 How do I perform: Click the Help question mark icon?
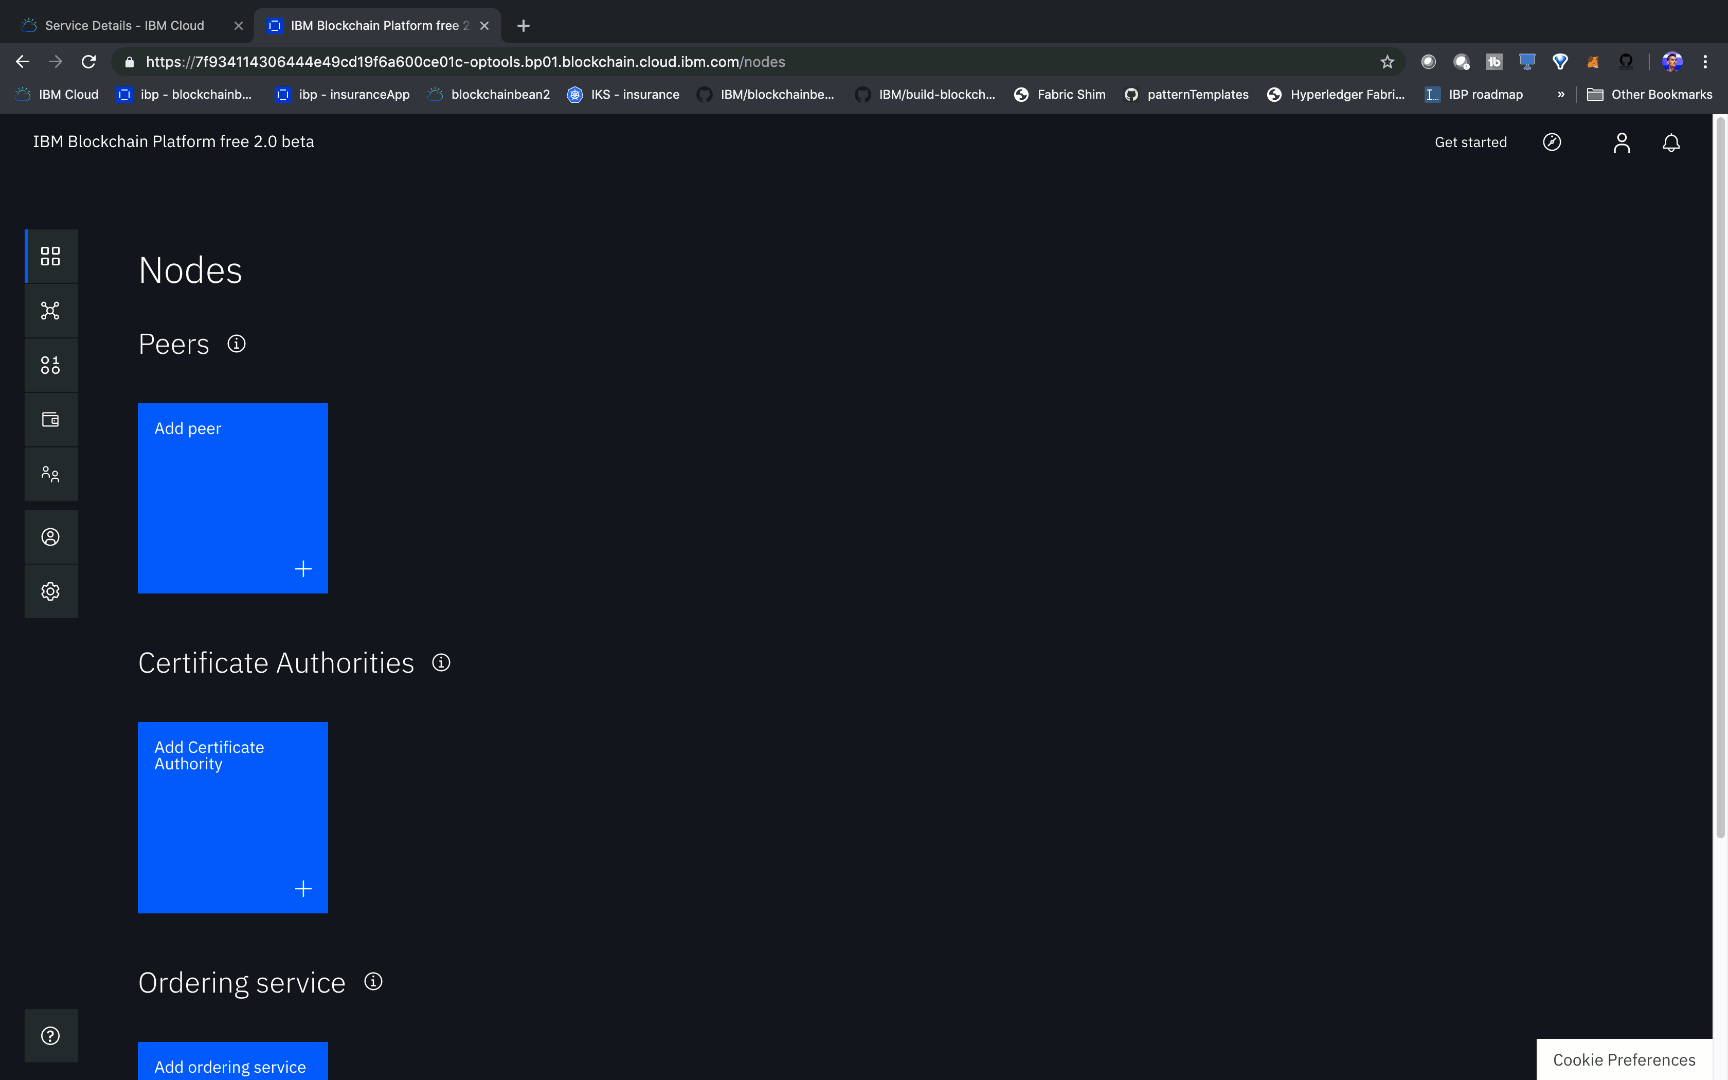tap(51, 1036)
